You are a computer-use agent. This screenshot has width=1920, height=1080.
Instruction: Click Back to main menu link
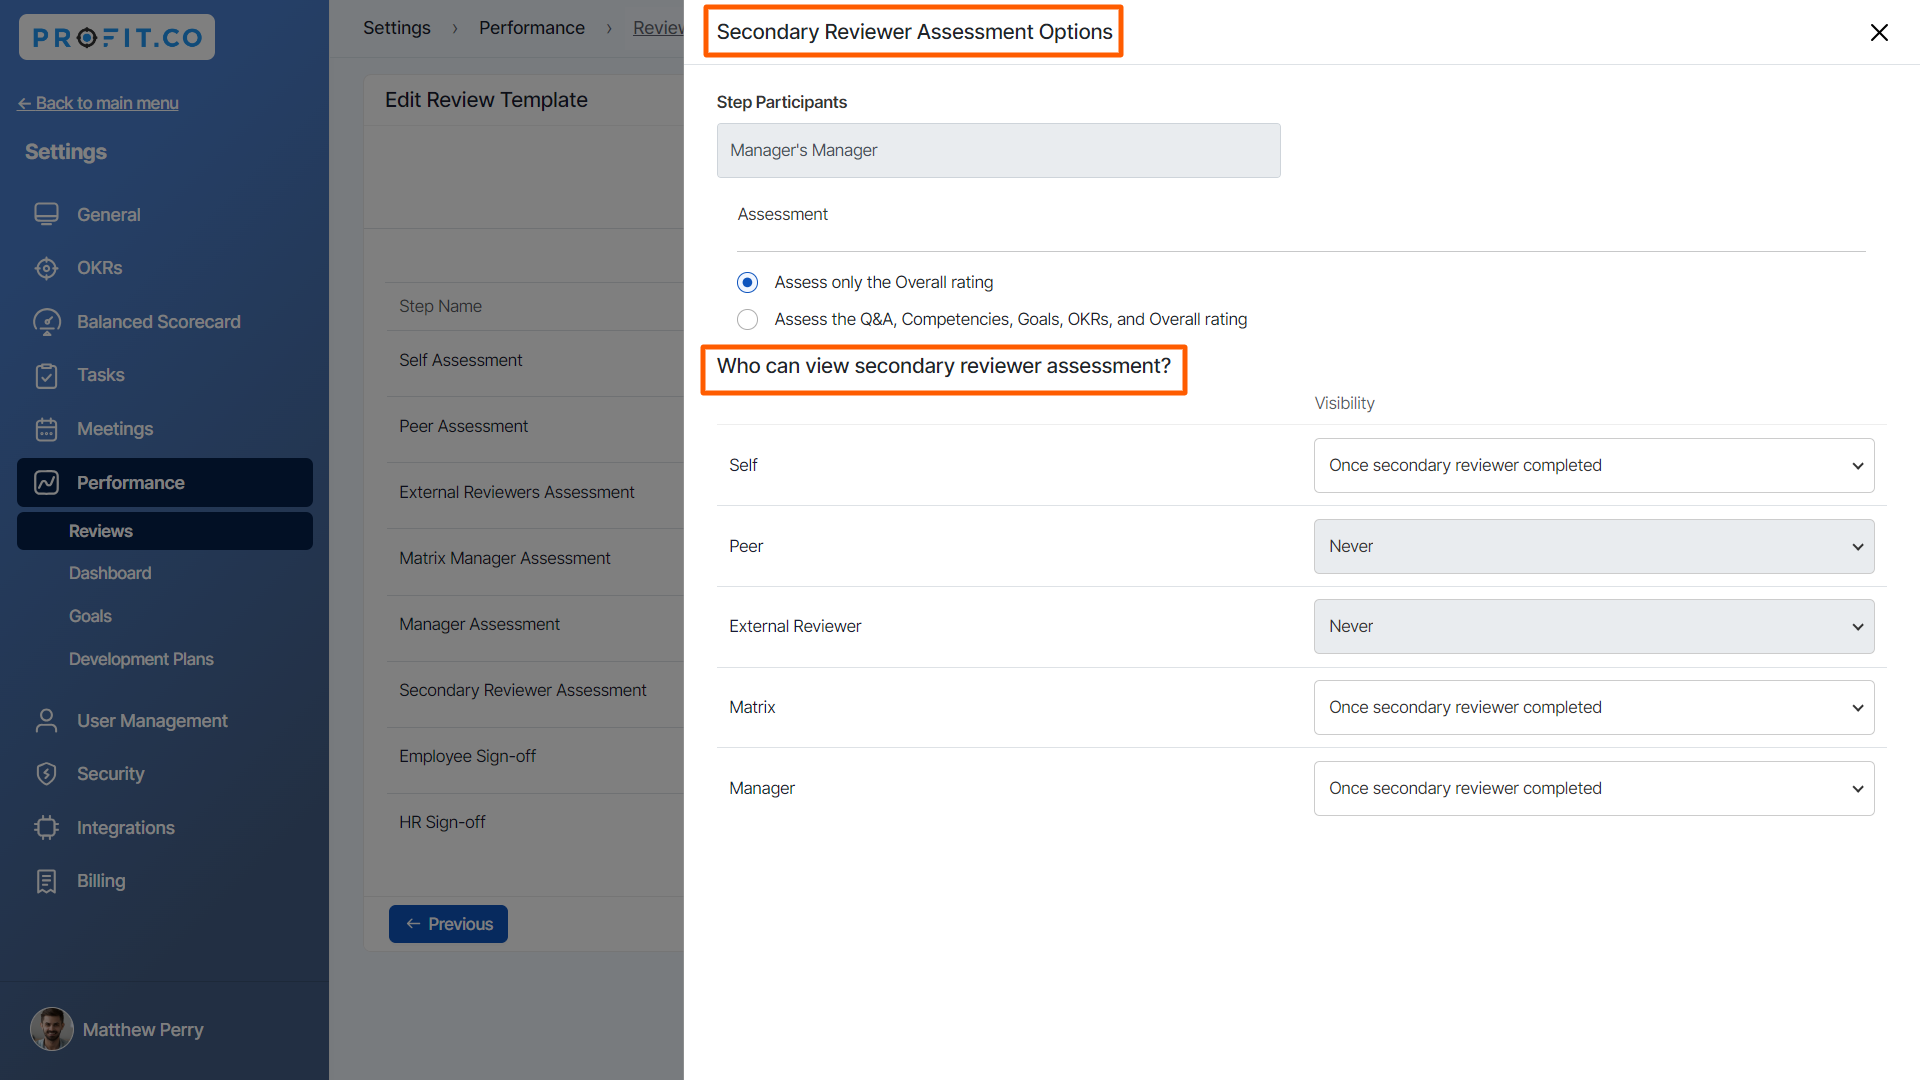(x=98, y=103)
